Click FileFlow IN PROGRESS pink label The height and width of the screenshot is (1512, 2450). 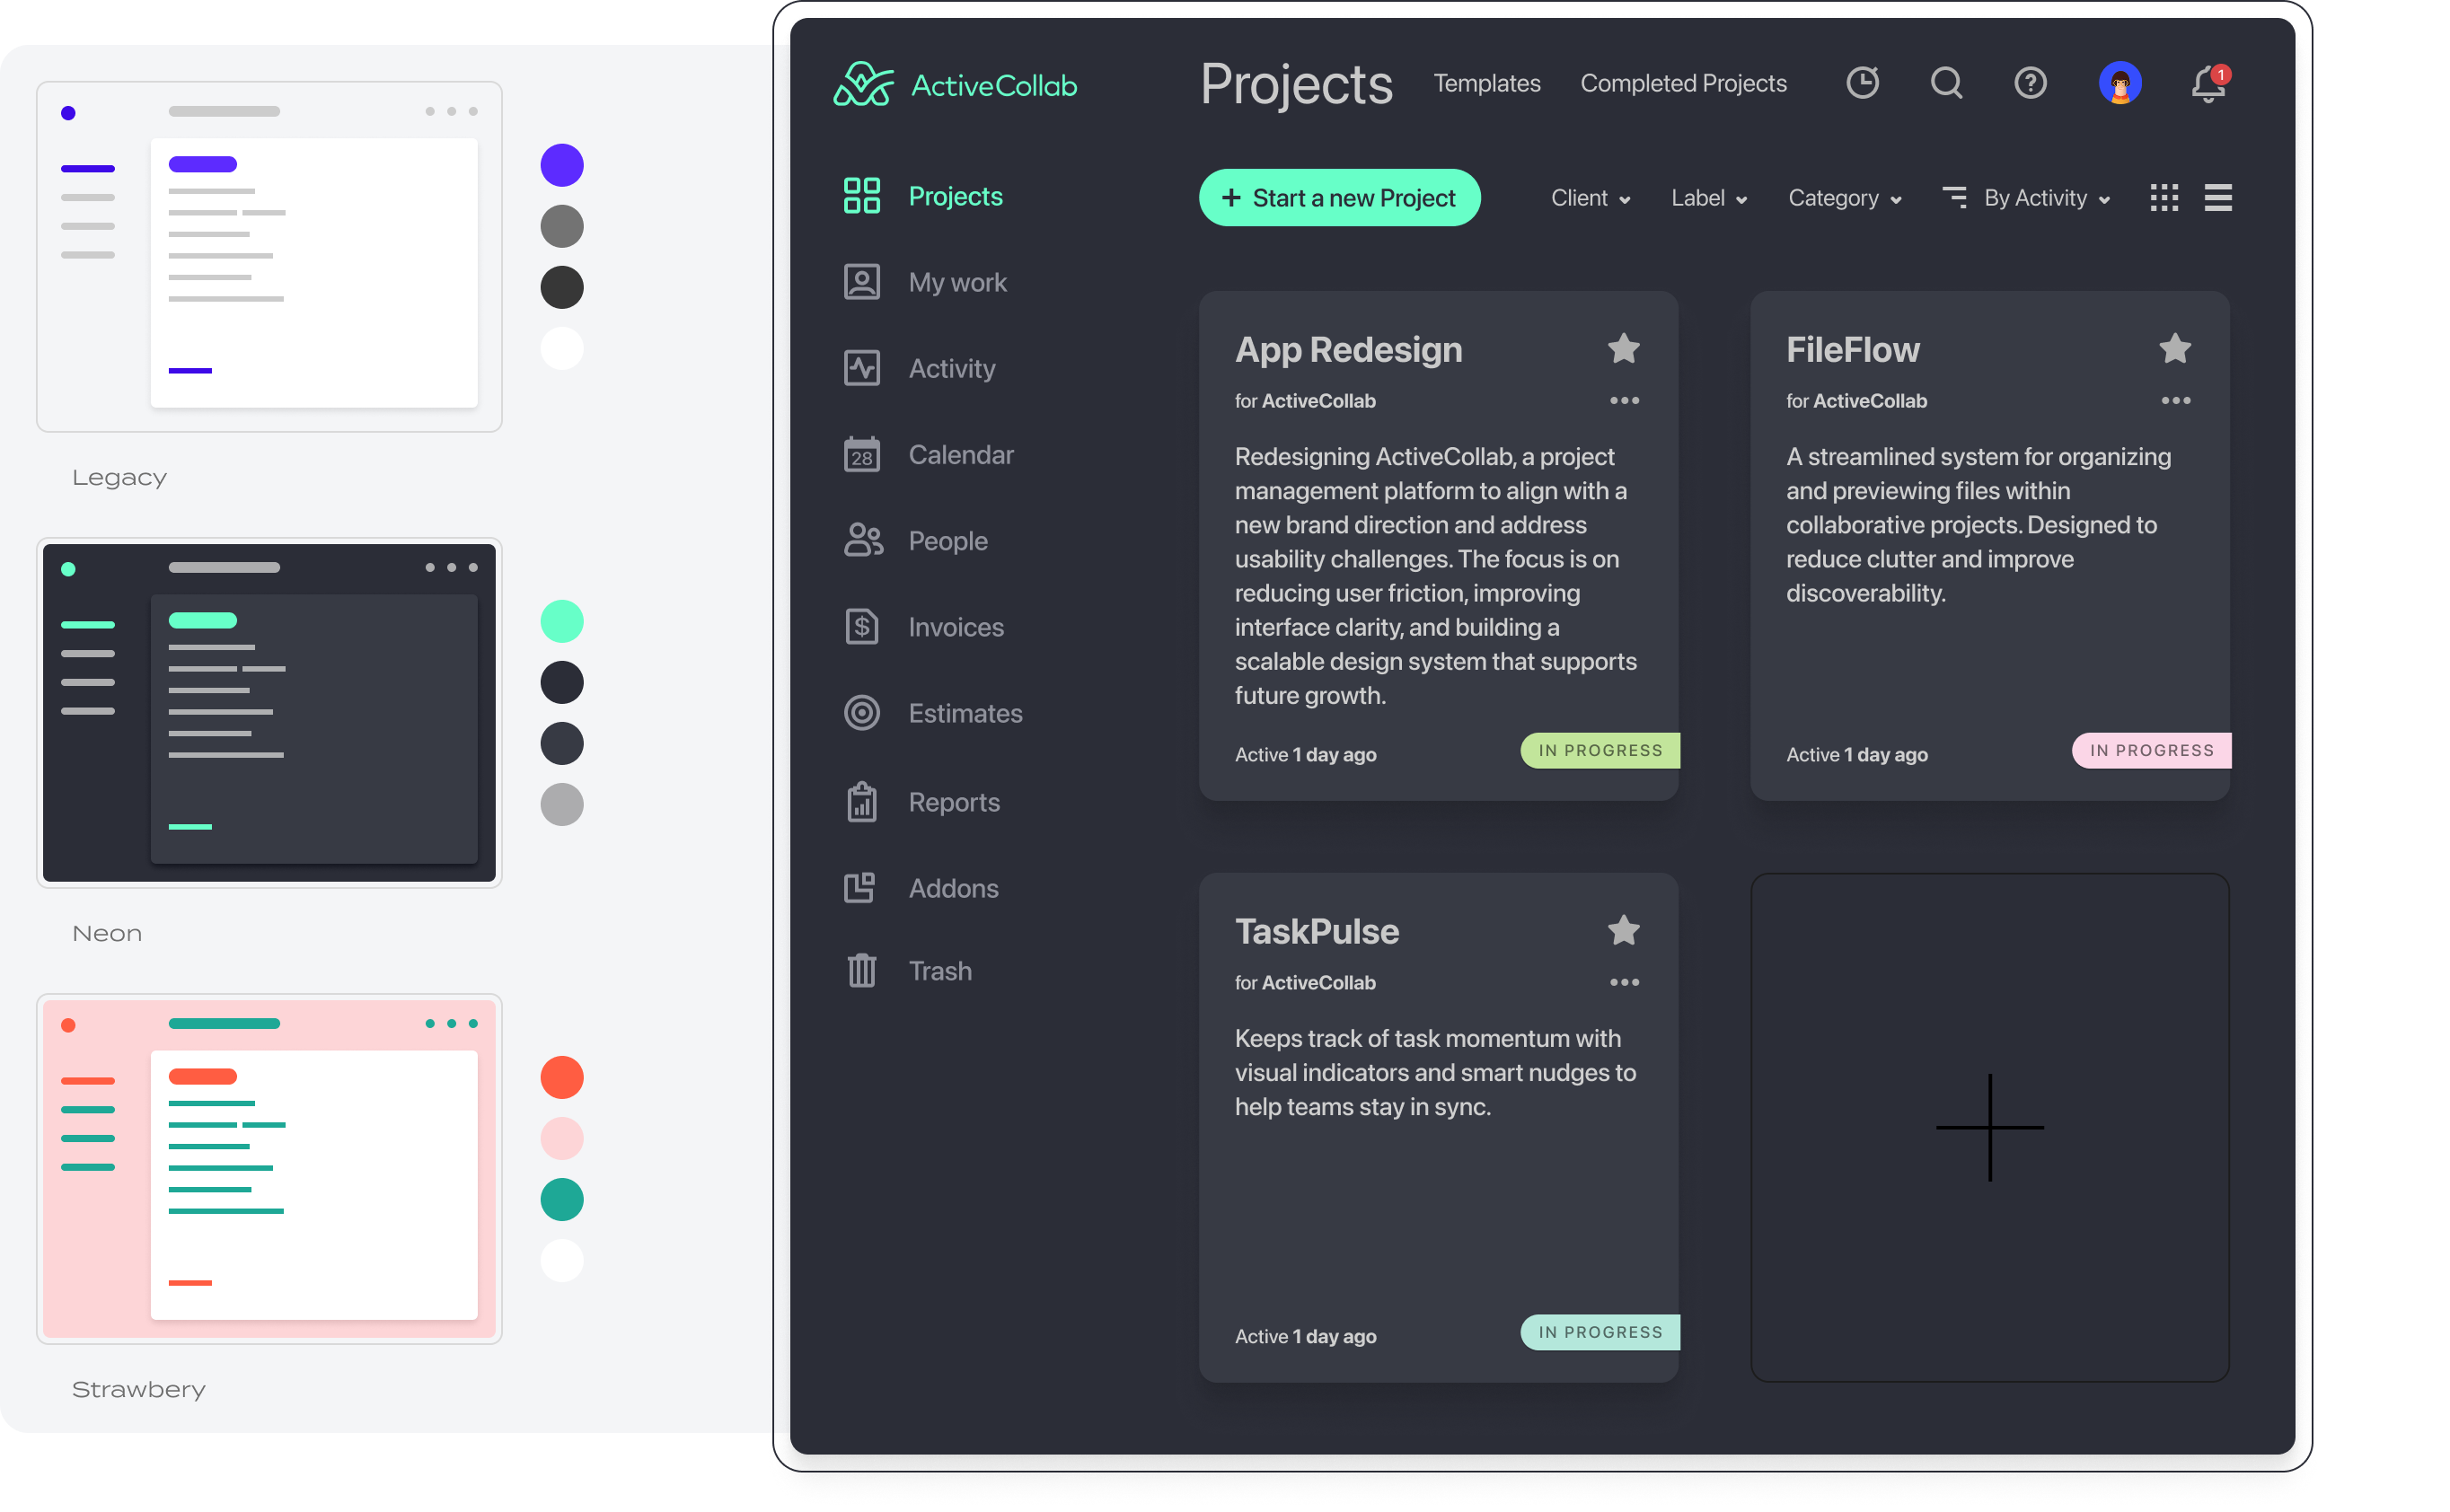[x=2151, y=750]
